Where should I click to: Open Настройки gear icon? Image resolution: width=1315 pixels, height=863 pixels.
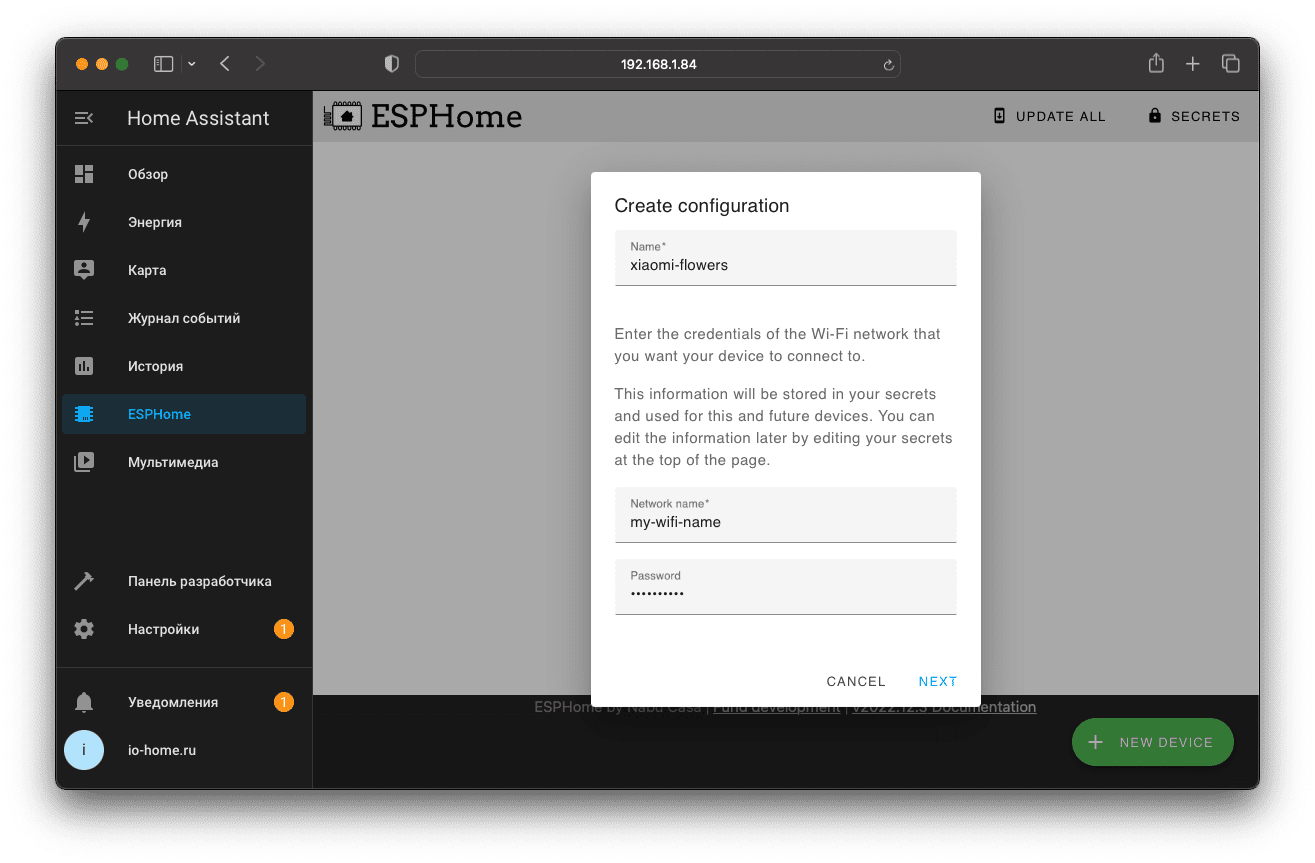pos(84,629)
